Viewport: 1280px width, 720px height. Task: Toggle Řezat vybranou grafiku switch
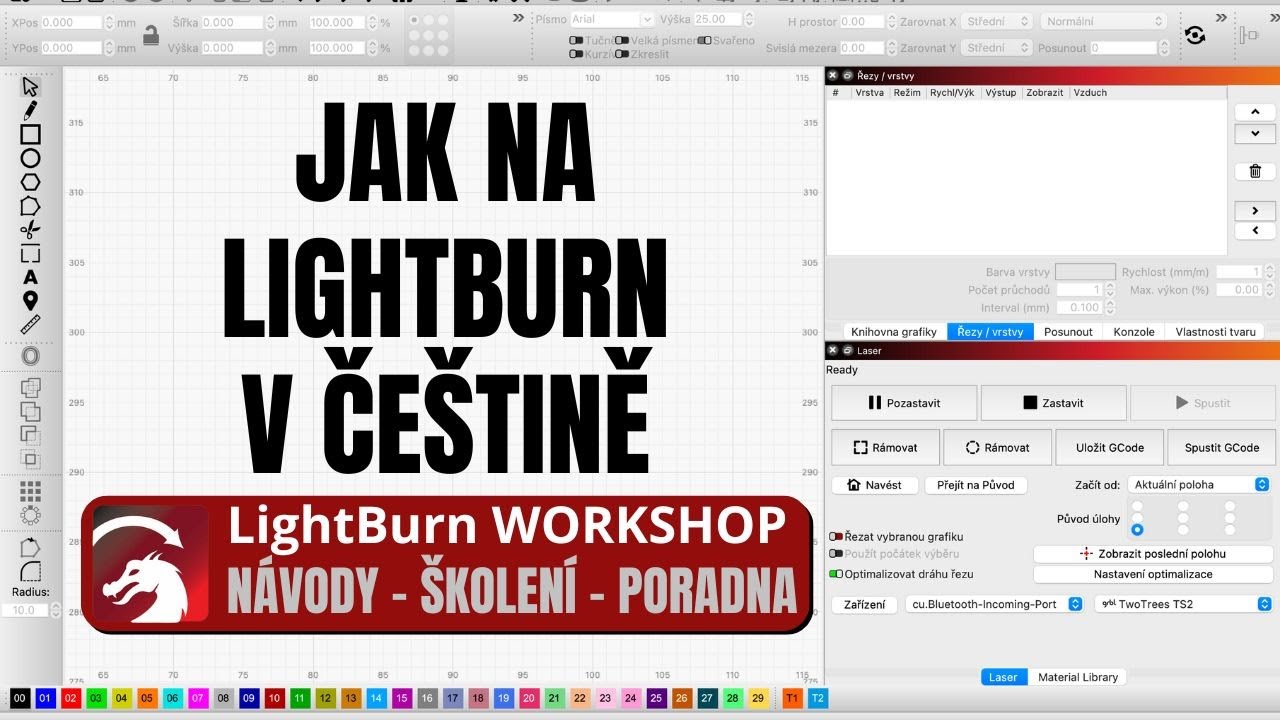point(836,537)
